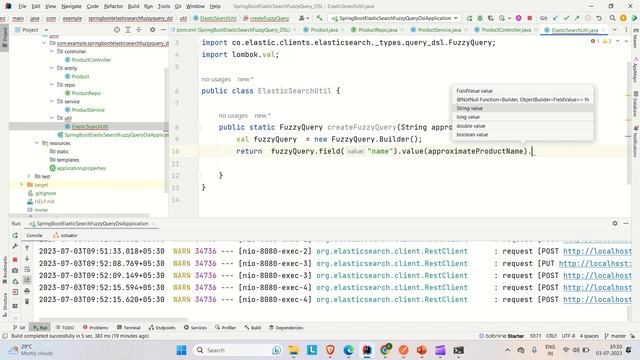Open Brave browser from taskbar
The height and width of the screenshot is (360, 640).
[x=330, y=350]
